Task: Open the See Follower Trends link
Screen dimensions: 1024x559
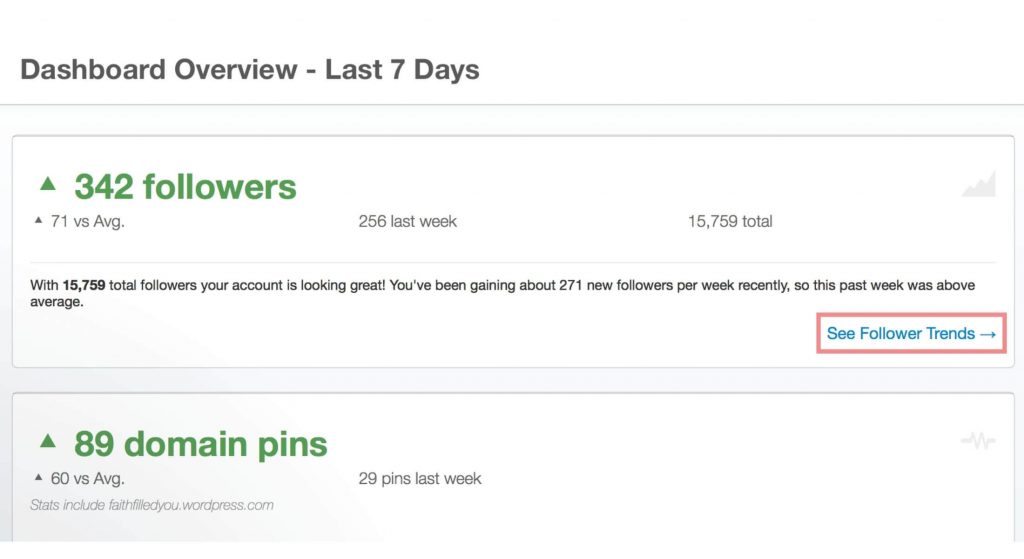Action: pos(911,333)
